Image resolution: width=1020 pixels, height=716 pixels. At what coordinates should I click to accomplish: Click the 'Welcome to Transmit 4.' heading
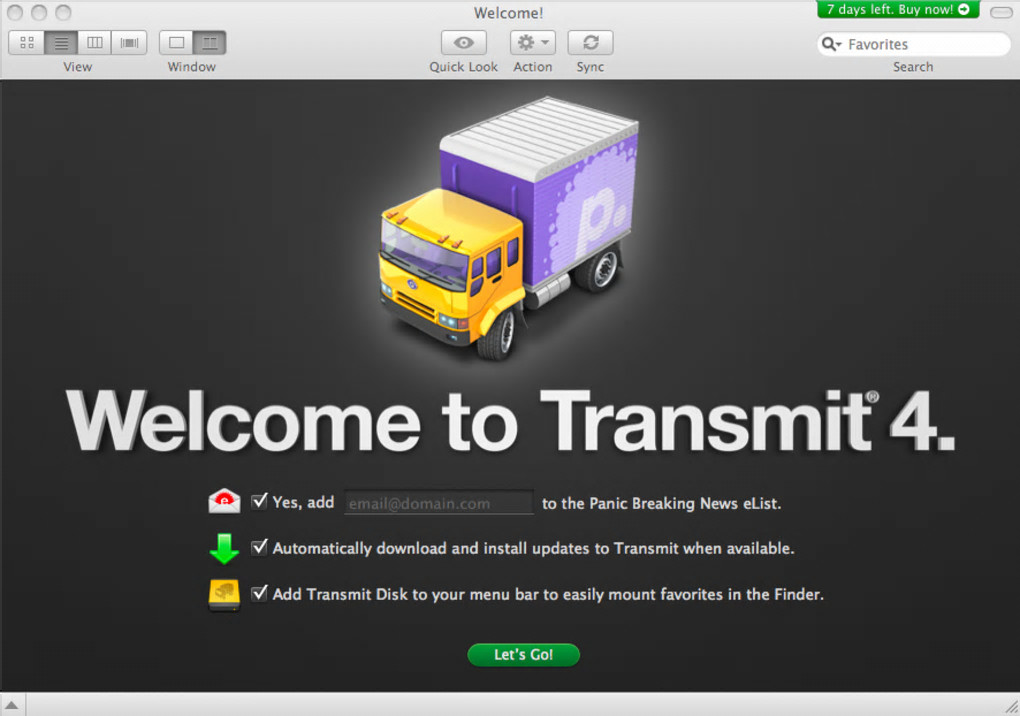tap(511, 421)
